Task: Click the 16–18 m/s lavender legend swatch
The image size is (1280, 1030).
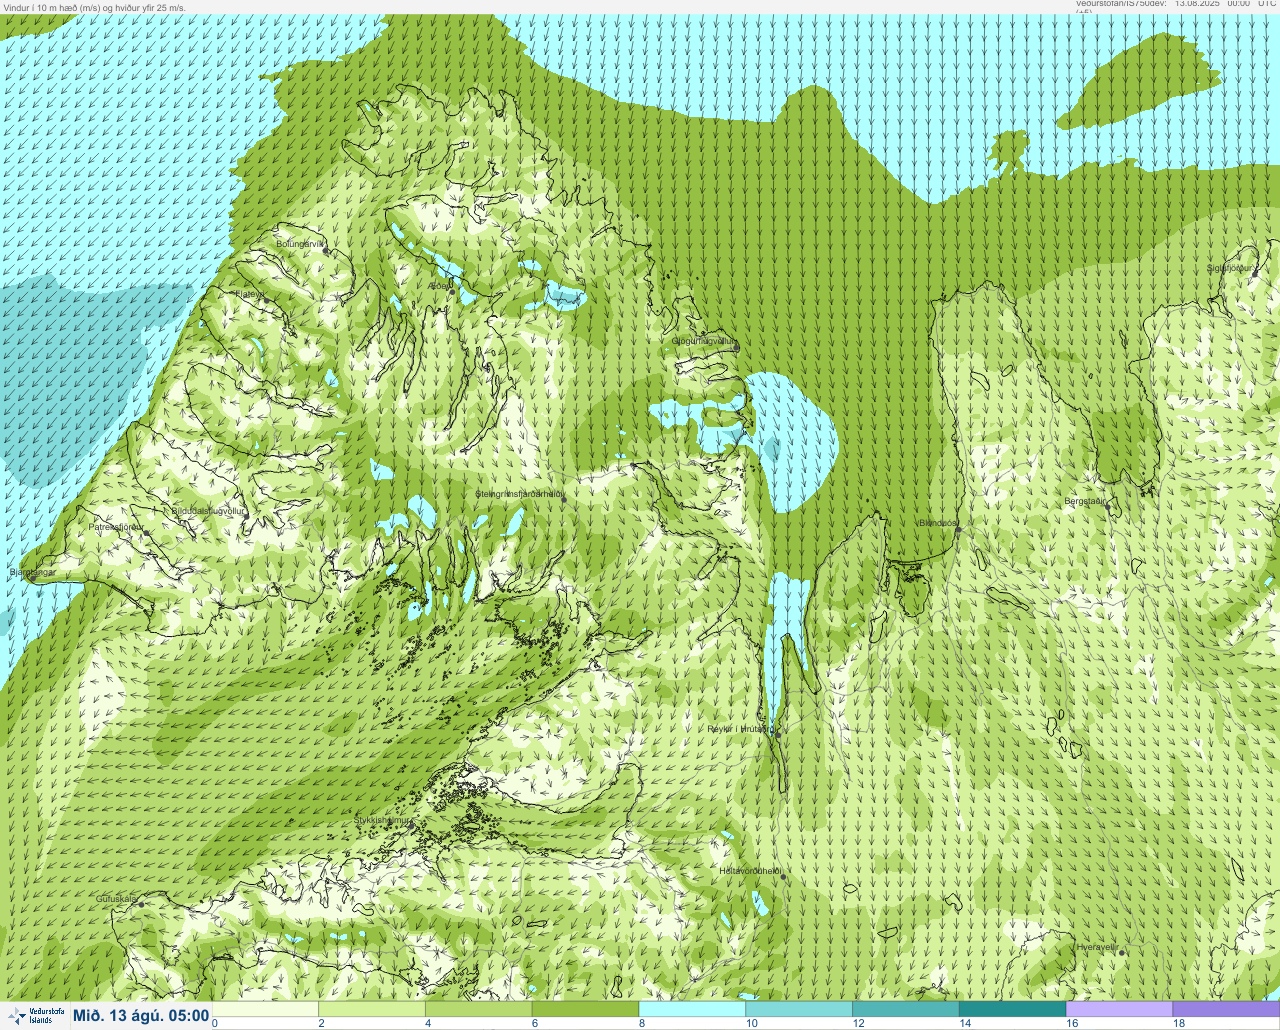Action: 1119,1009
